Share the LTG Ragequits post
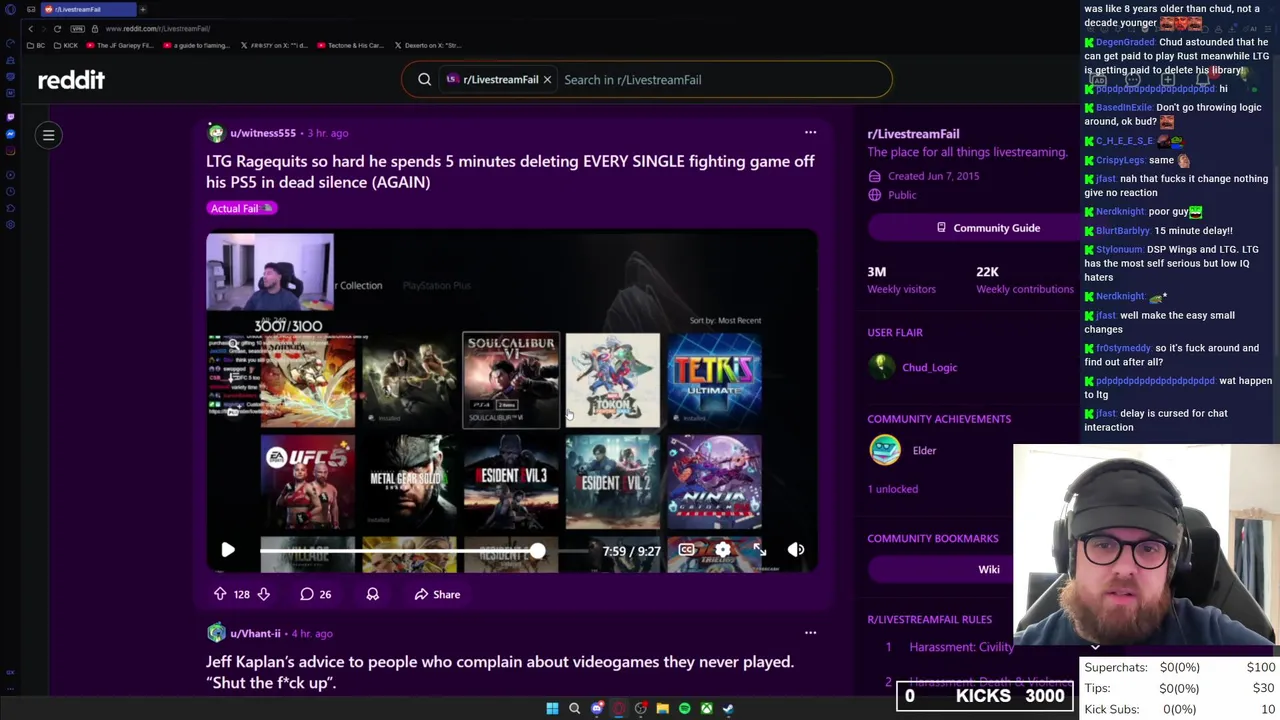Image resolution: width=1280 pixels, height=720 pixels. [437, 594]
